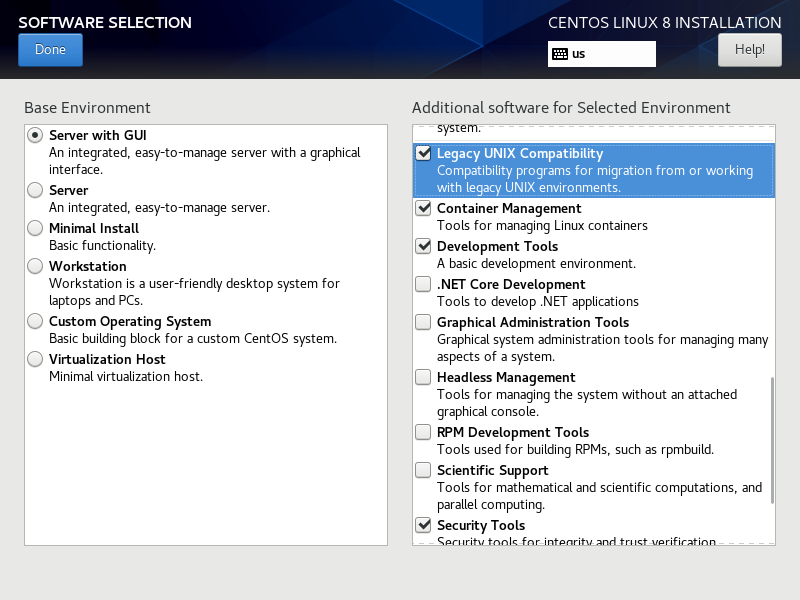
Task: Click 'Basic building block for a custom CentOS system.'
Action: pyautogui.click(x=193, y=339)
